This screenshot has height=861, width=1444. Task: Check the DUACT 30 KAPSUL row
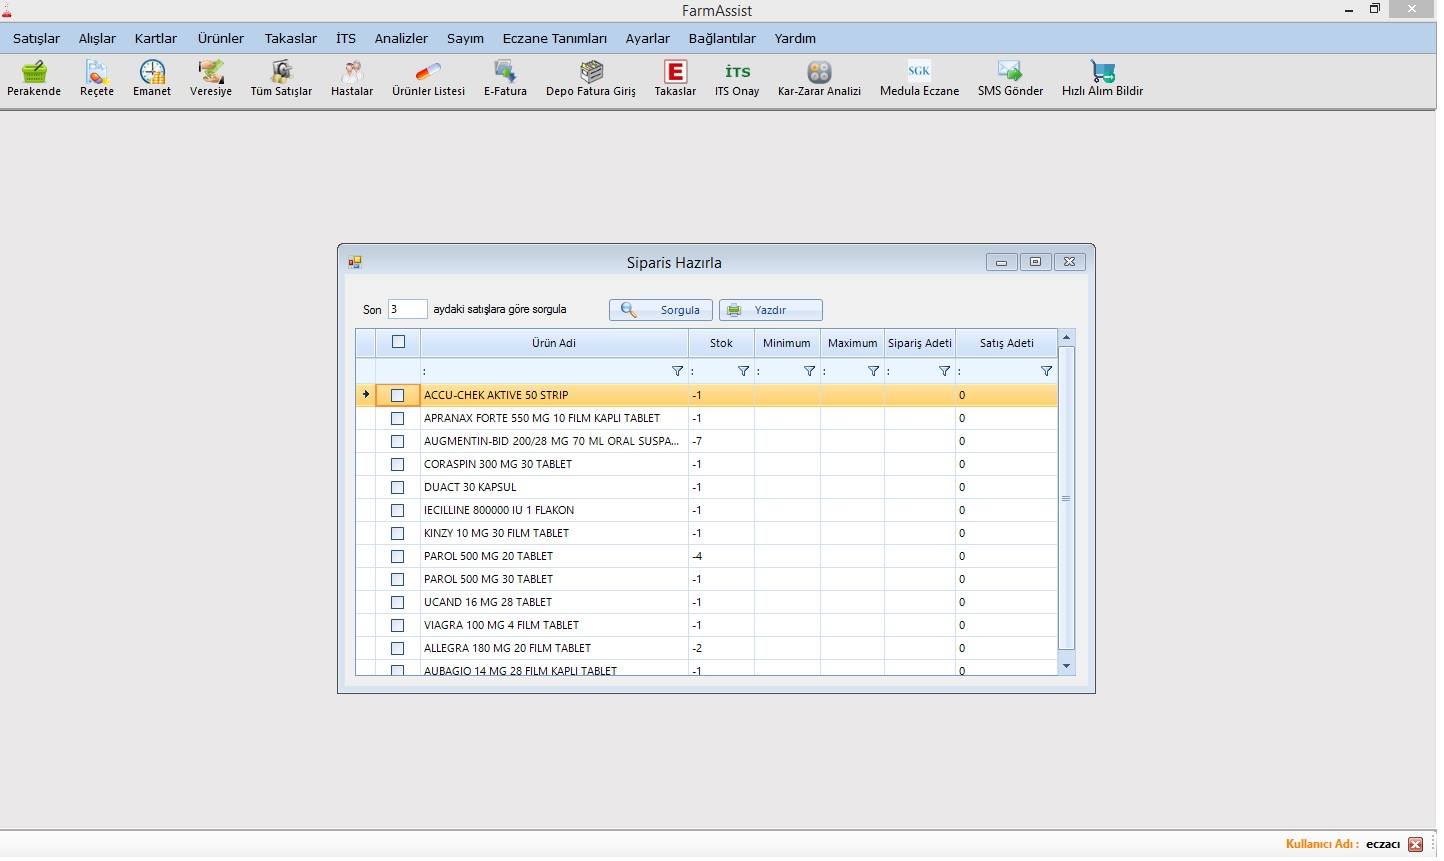click(397, 487)
